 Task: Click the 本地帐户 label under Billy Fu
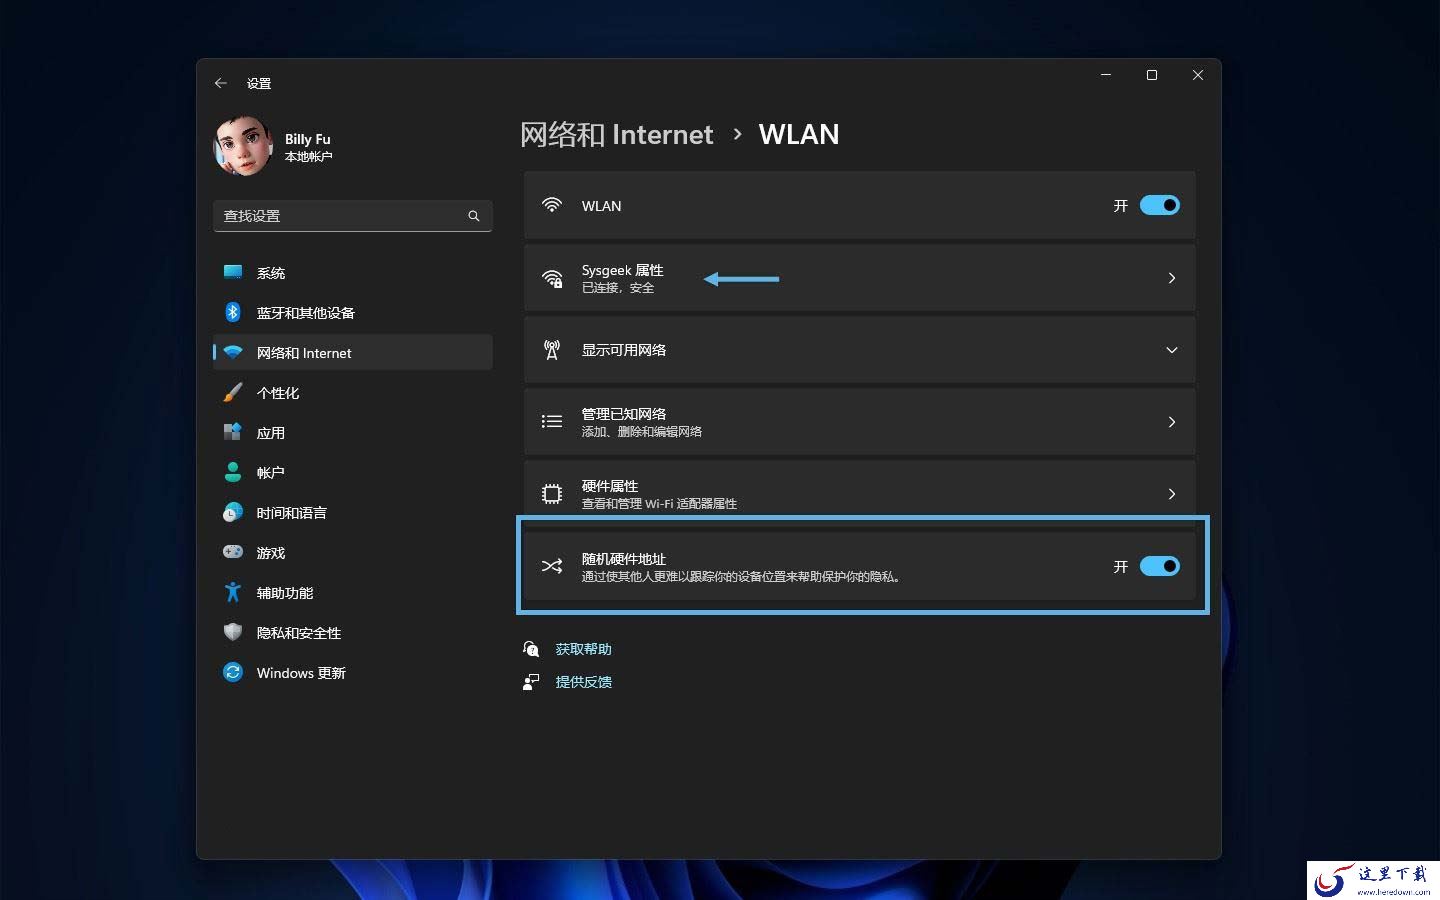308,157
